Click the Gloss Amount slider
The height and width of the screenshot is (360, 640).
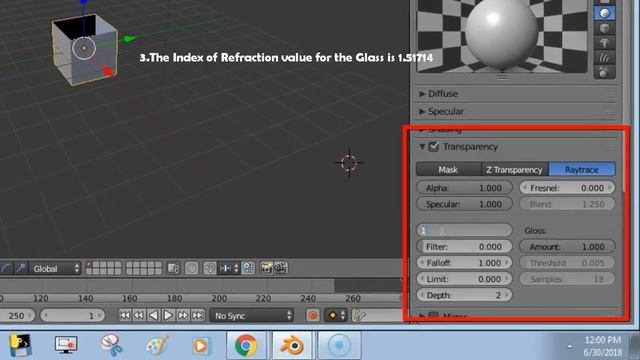pyautogui.click(x=567, y=247)
